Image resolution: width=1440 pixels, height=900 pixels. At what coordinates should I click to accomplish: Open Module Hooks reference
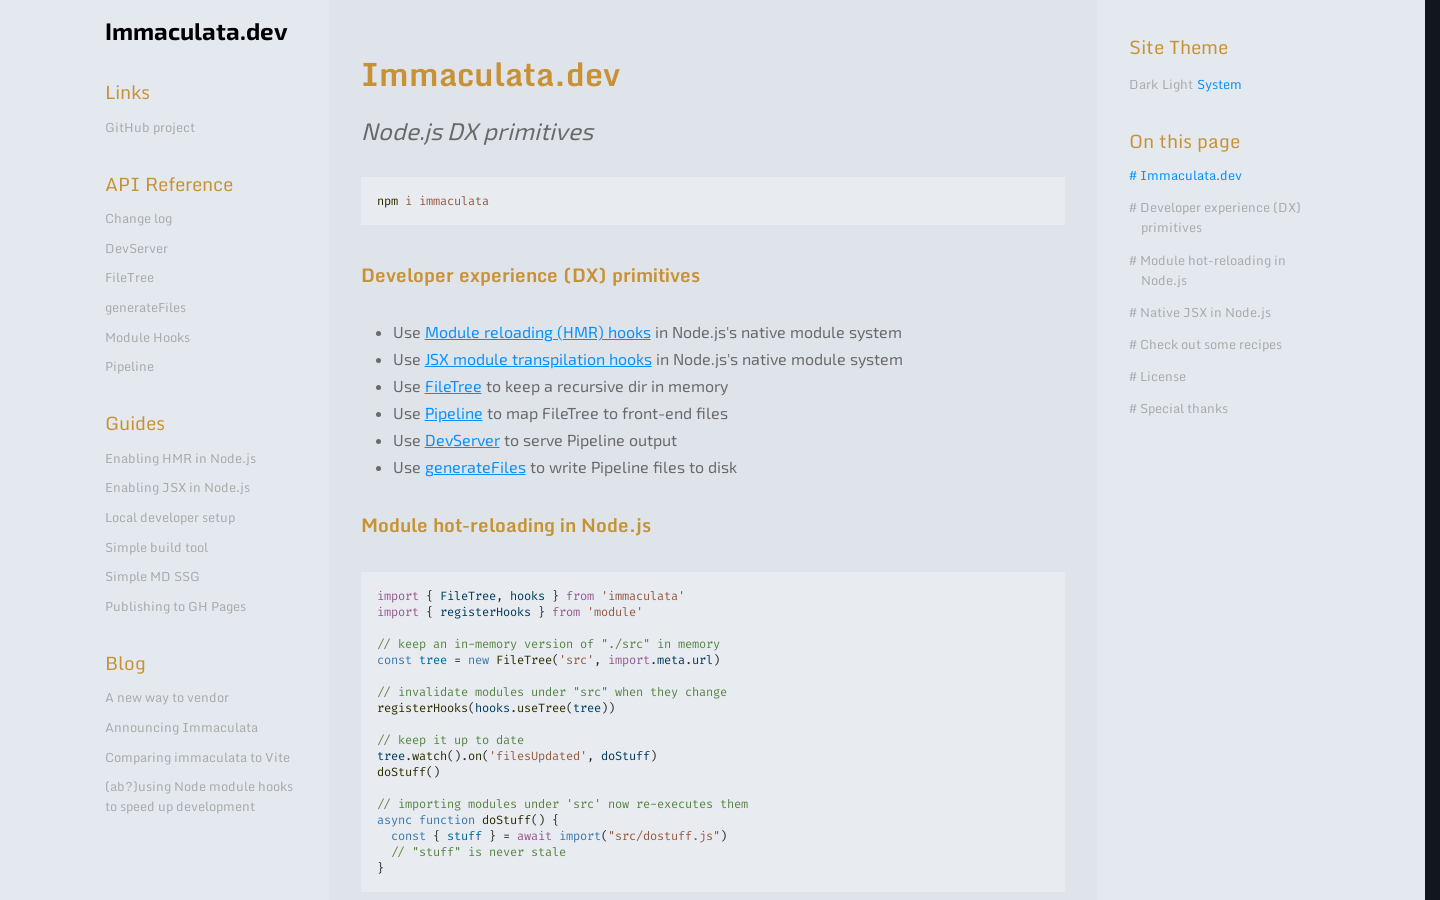coord(147,338)
